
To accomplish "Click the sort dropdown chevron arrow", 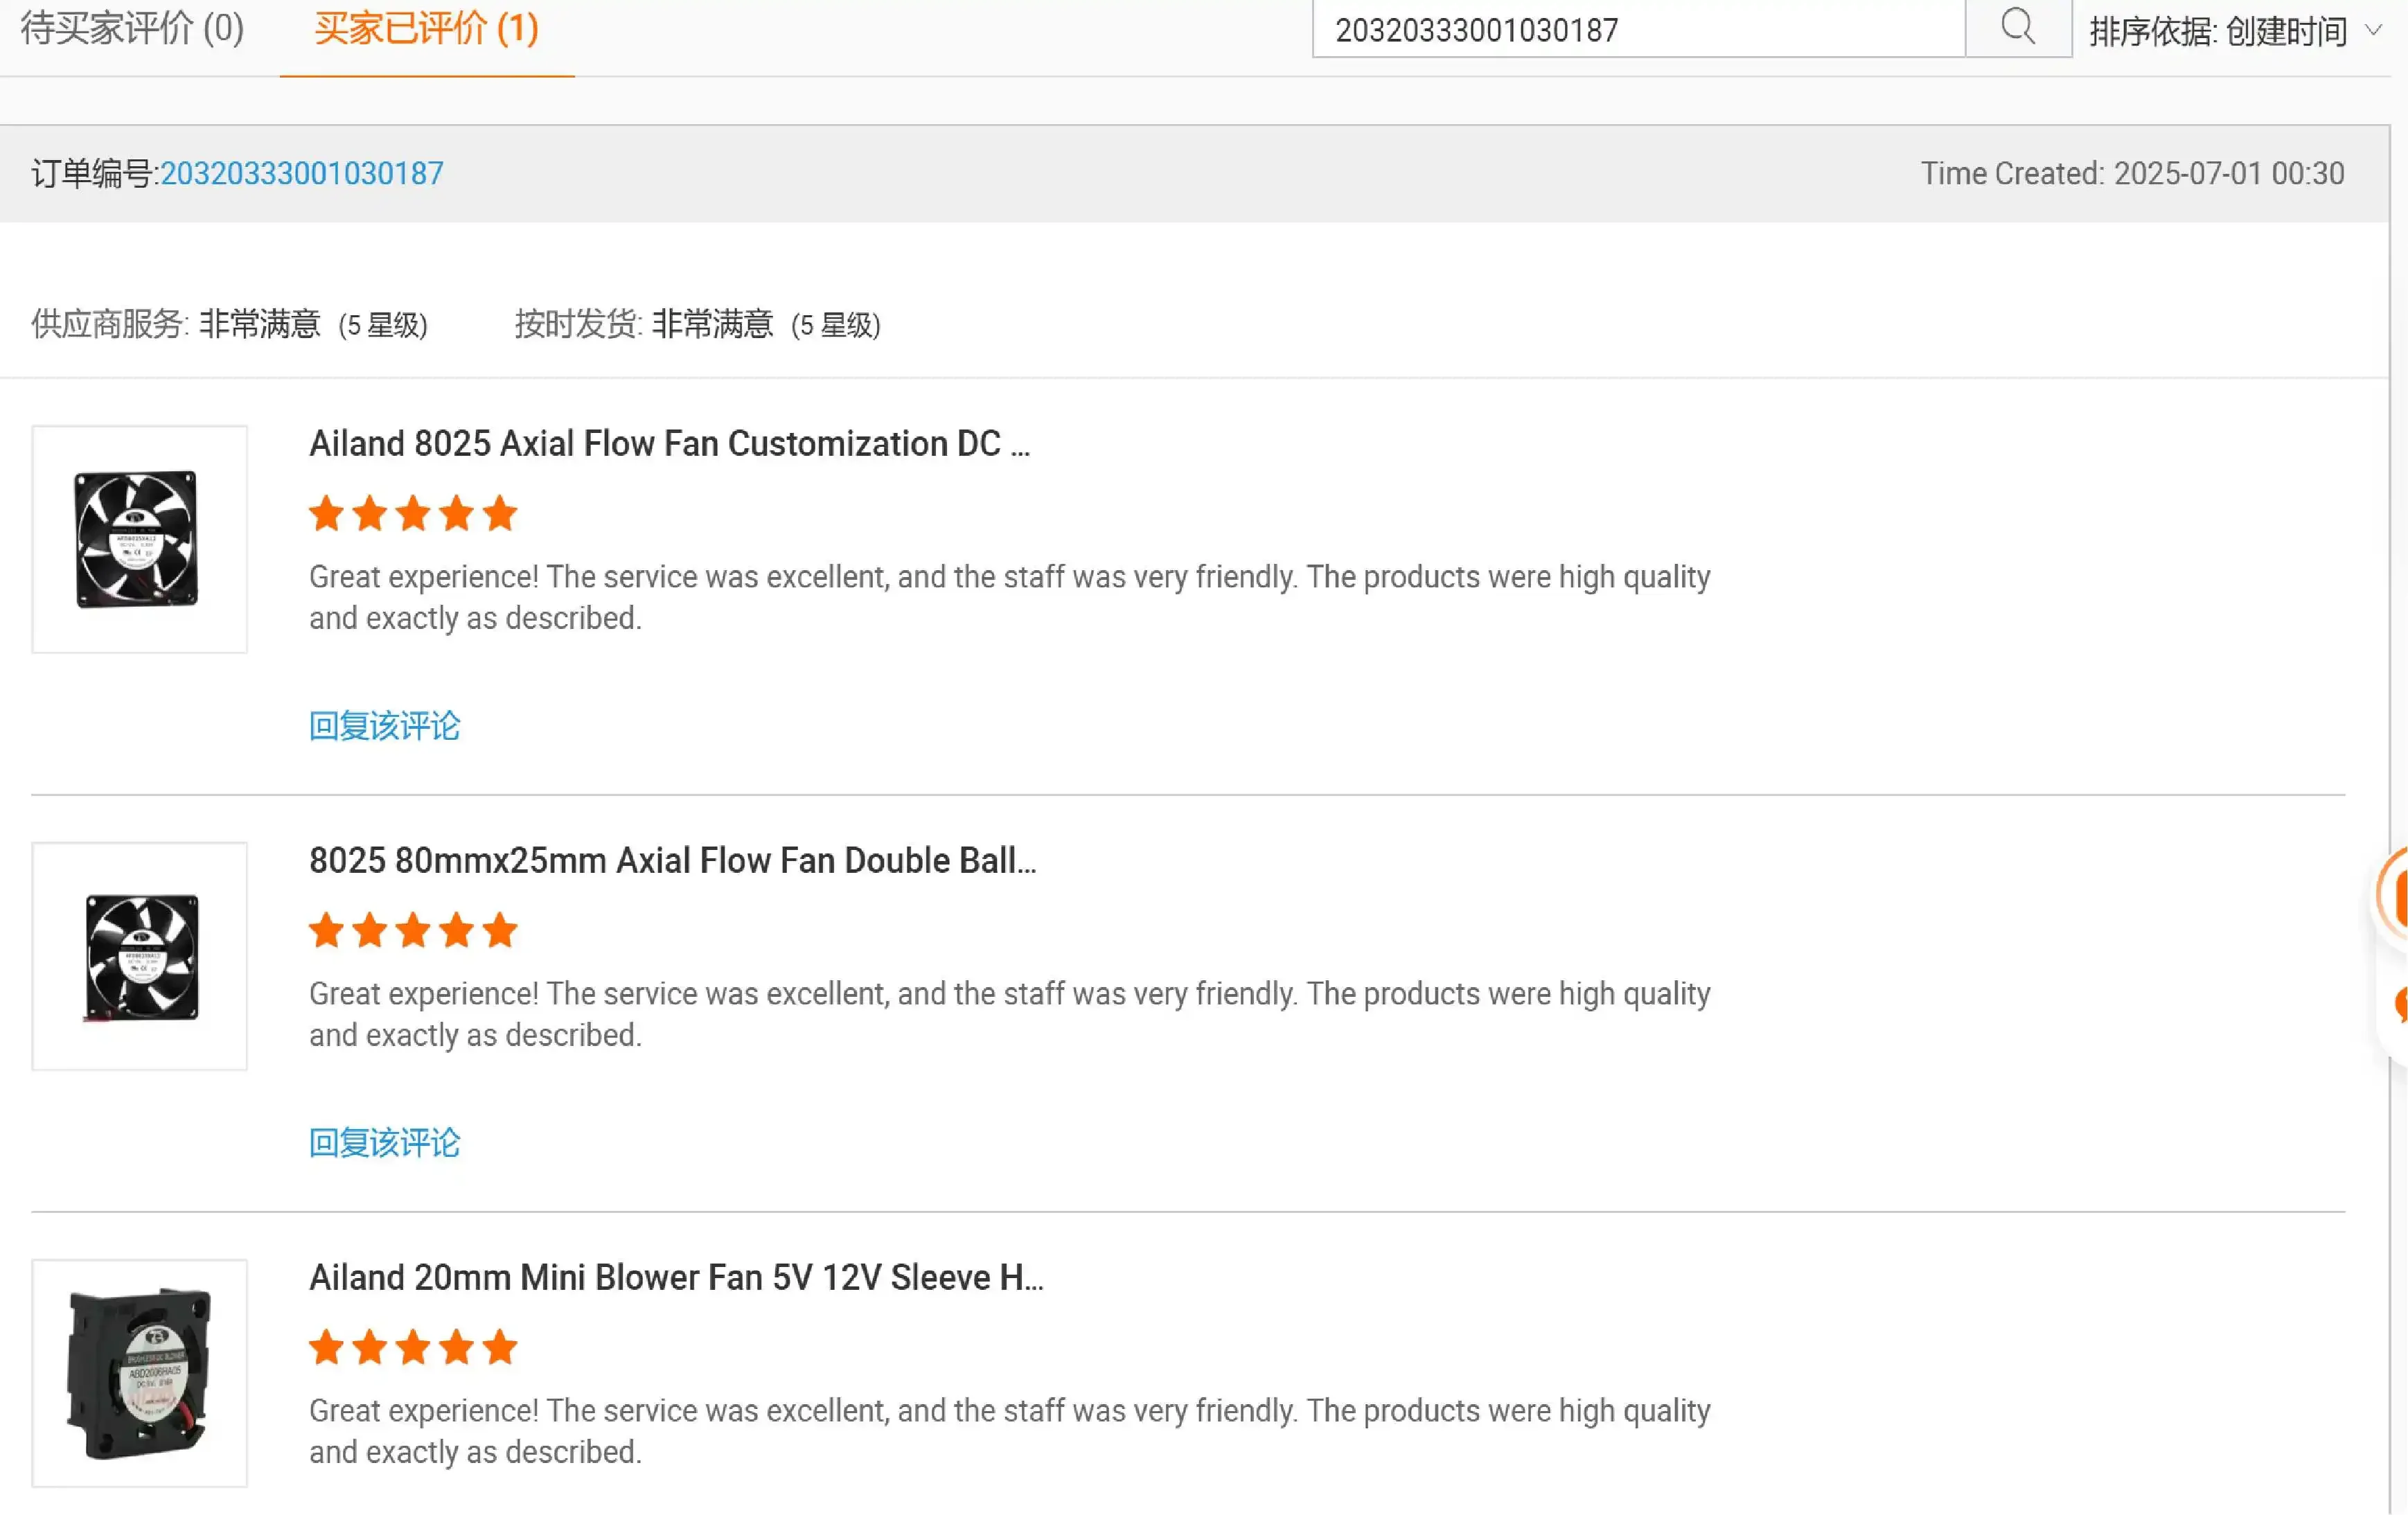I will point(2372,31).
